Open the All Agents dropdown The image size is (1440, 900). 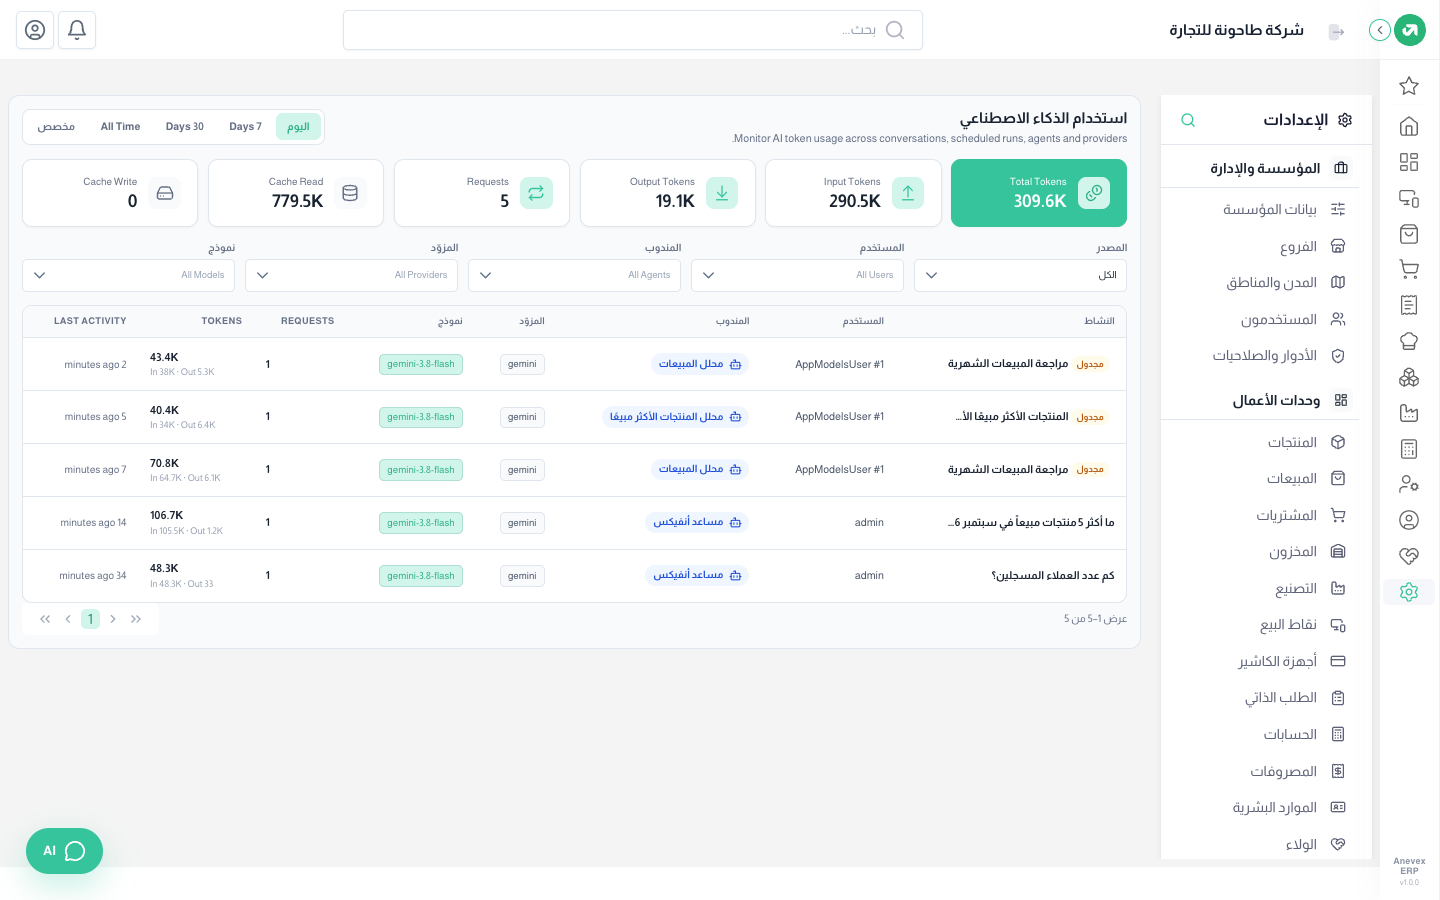point(574,275)
